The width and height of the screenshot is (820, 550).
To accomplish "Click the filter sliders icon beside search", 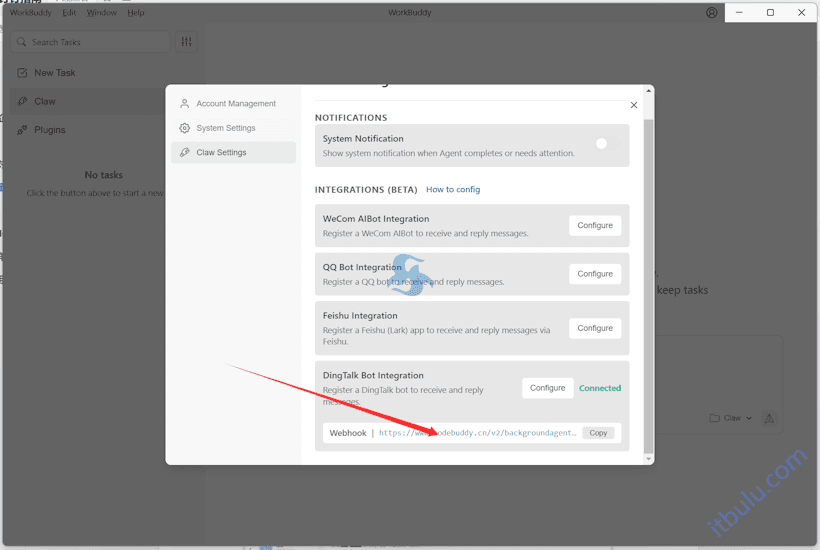I will click(186, 42).
